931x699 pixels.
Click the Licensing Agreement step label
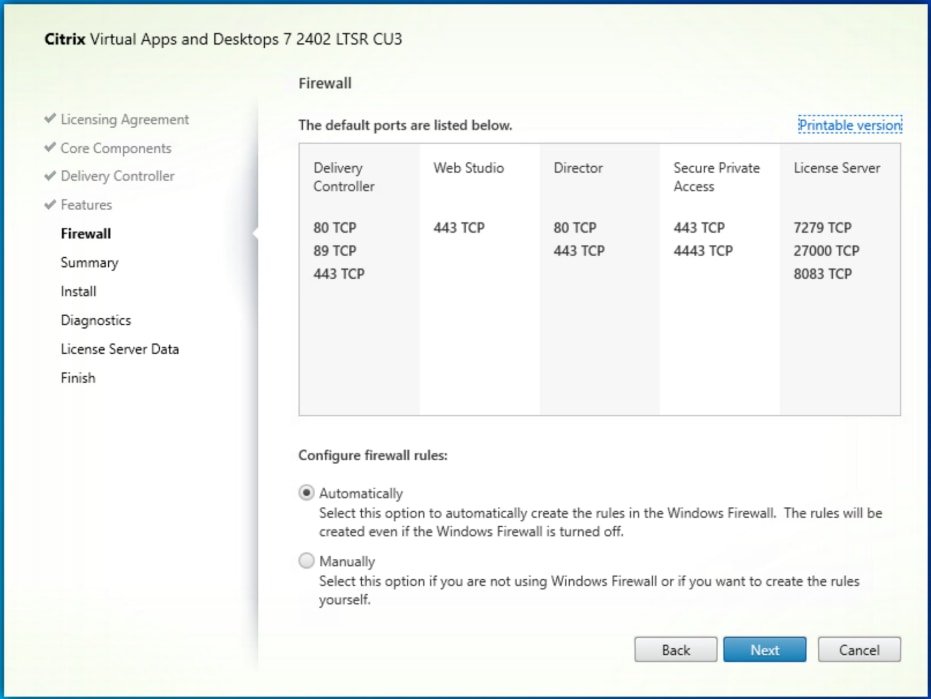(x=125, y=119)
